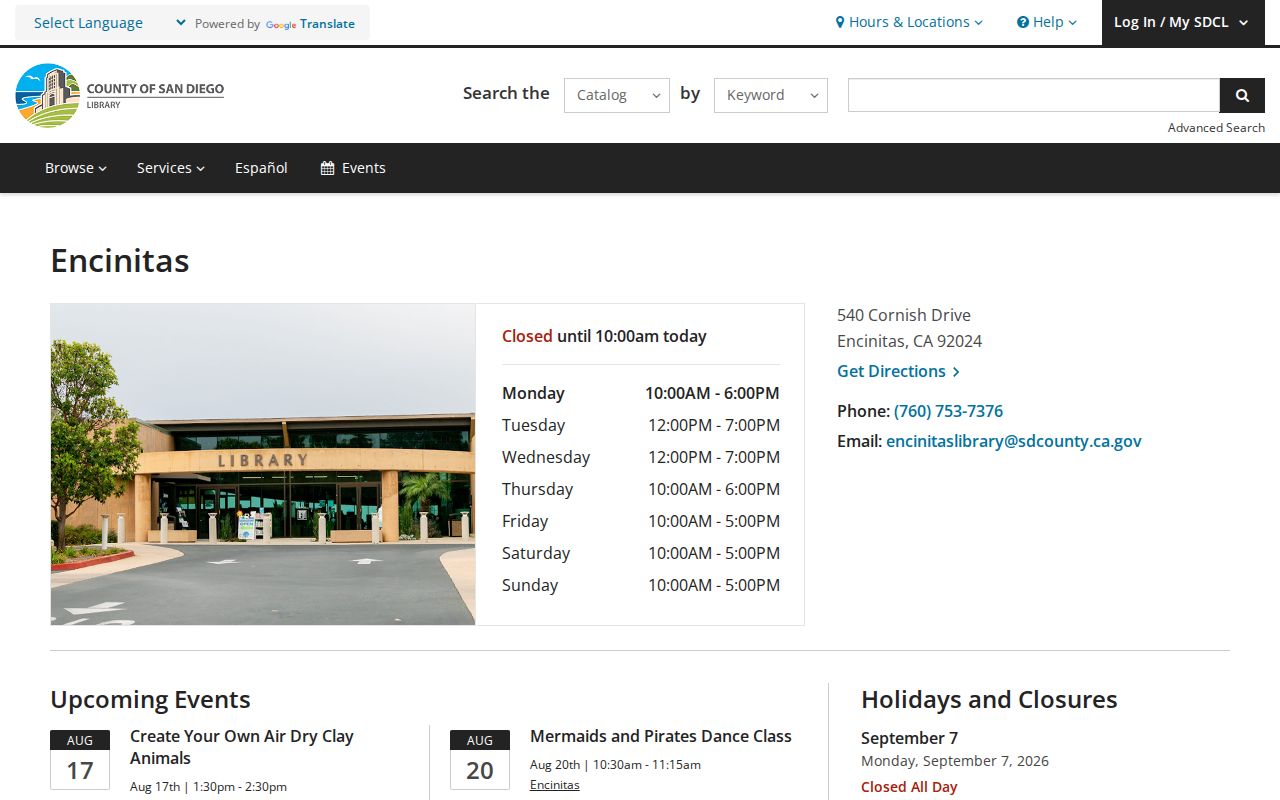The image size is (1280, 800).
Task: Click the AUG 20 date badge
Action: click(480, 760)
